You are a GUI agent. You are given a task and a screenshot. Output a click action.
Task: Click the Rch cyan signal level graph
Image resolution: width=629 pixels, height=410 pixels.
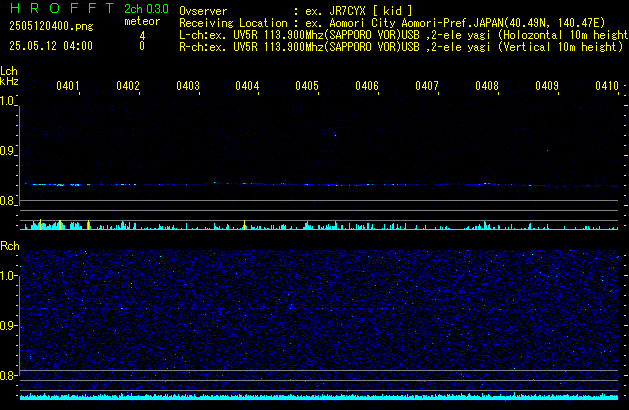pos(319,396)
